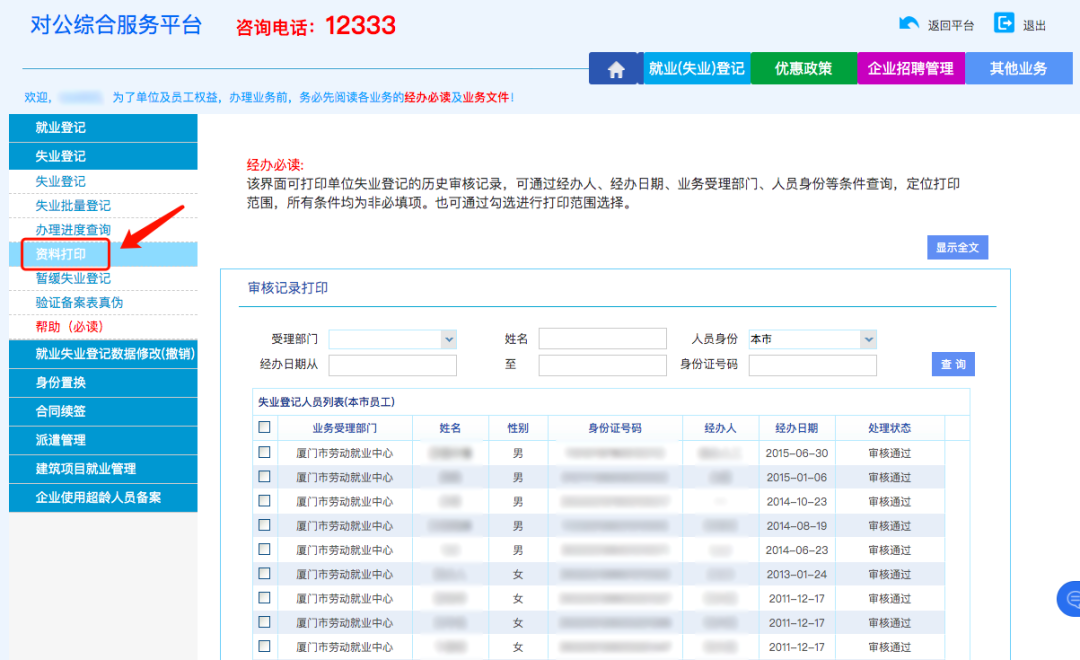Click the 身份证号码 input field
The image size is (1080, 660).
[x=812, y=365]
